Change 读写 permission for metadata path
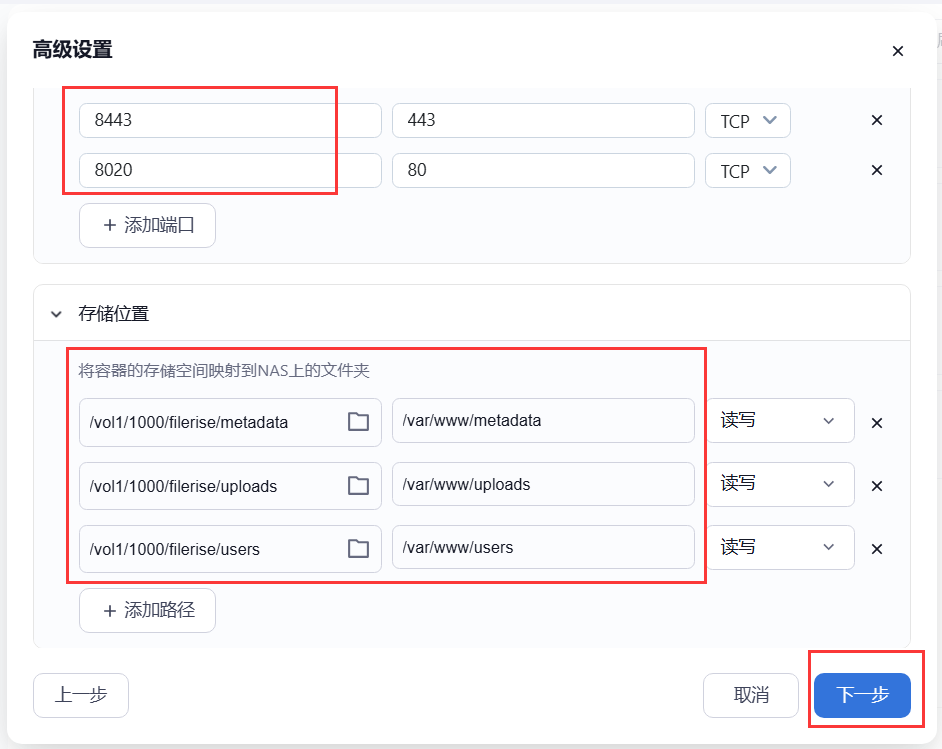The height and width of the screenshot is (749, 942). click(780, 420)
